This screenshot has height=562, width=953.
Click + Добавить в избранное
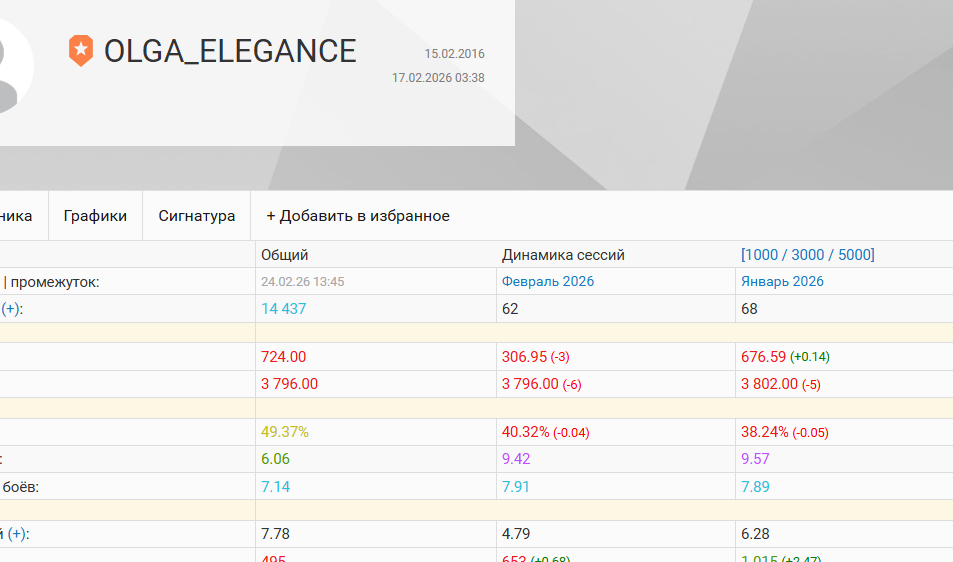click(x=358, y=216)
